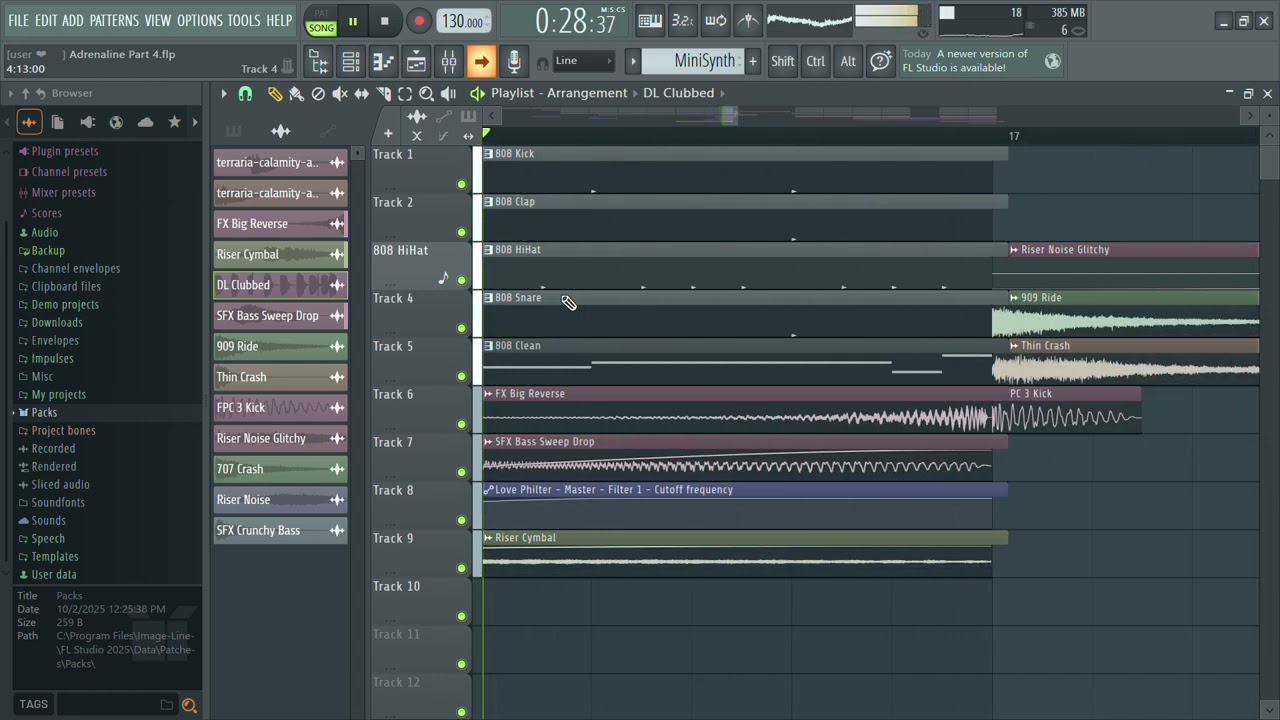1280x720 pixels.
Task: Switch to SONG mode
Action: (x=321, y=27)
